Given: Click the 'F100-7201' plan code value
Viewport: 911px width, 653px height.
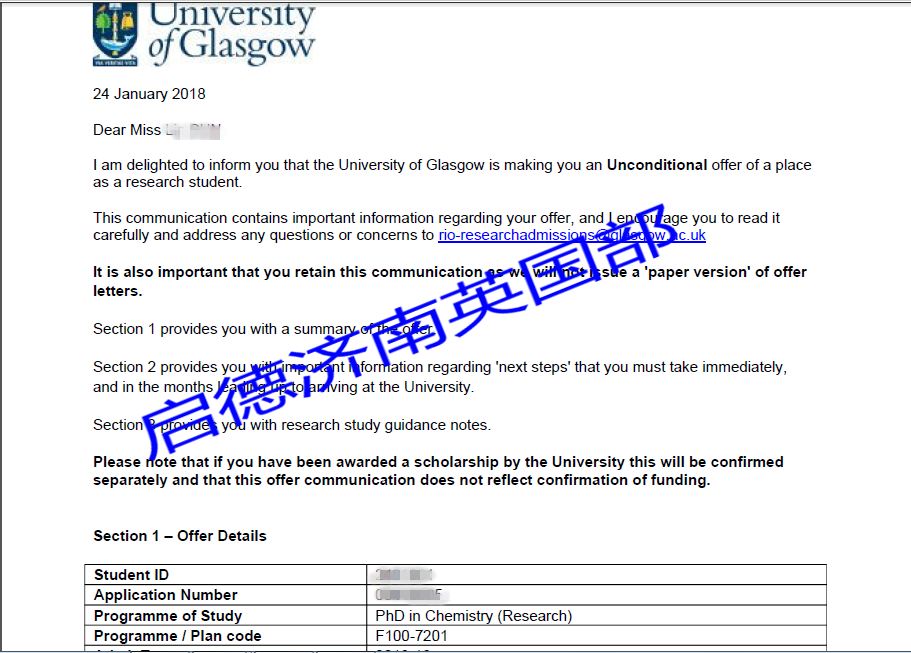Looking at the screenshot, I should 411,636.
